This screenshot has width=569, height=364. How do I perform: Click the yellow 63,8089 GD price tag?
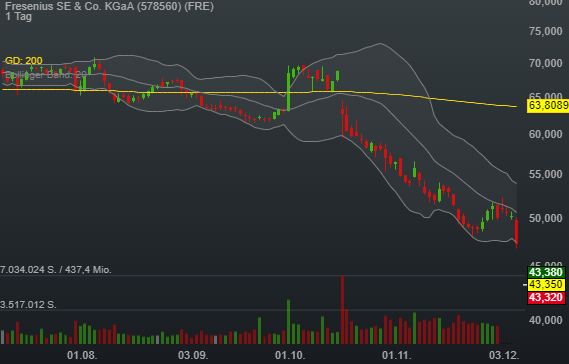(548, 105)
